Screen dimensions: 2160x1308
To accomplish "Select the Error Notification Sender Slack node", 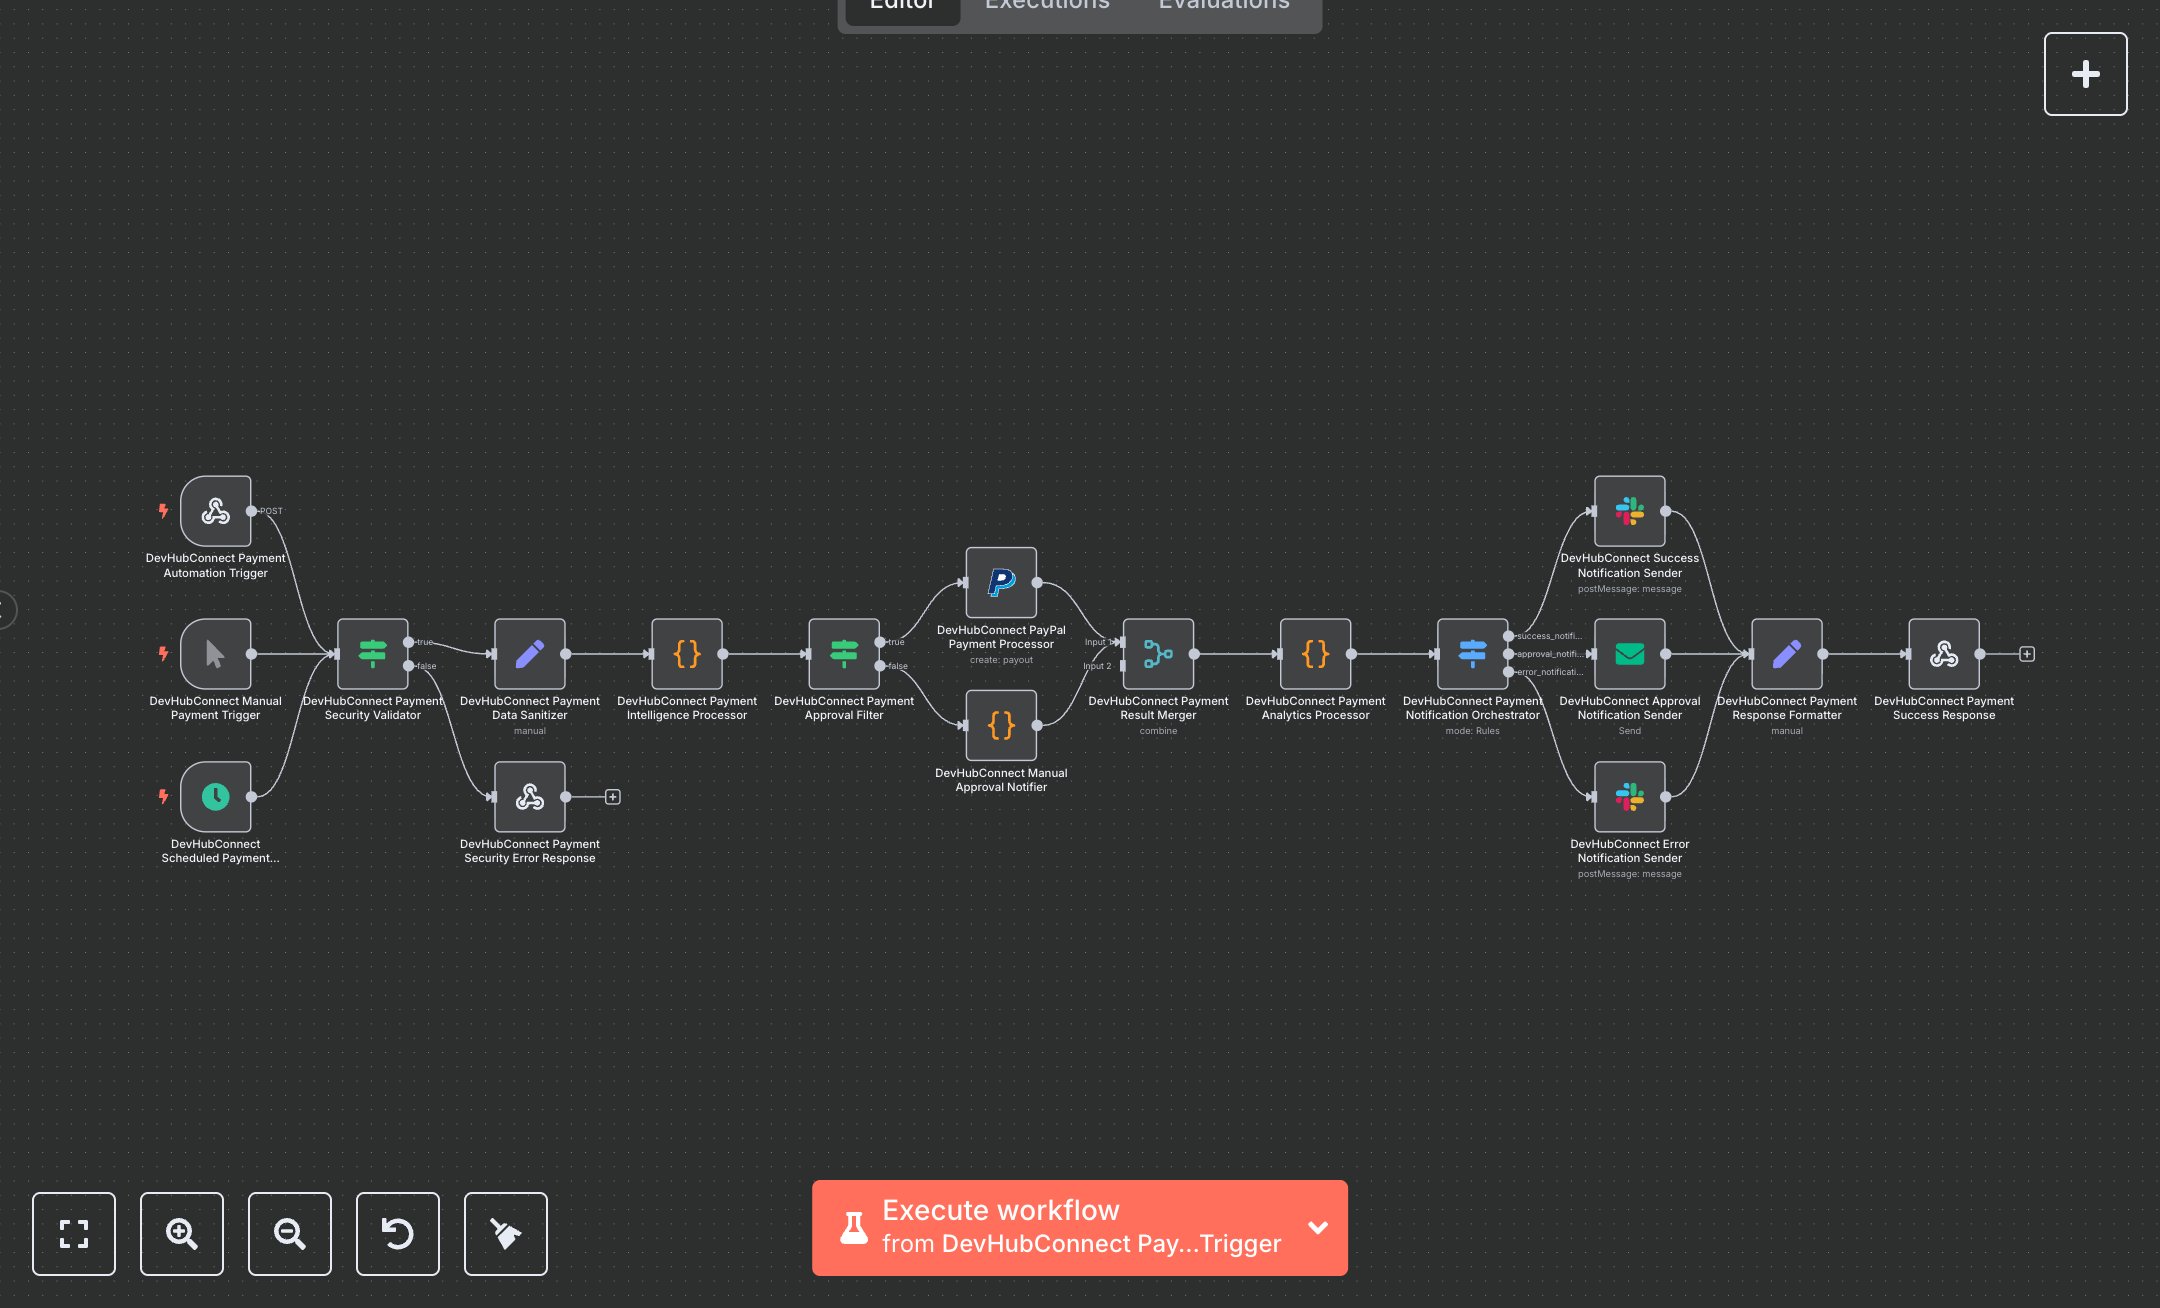I will point(1629,797).
